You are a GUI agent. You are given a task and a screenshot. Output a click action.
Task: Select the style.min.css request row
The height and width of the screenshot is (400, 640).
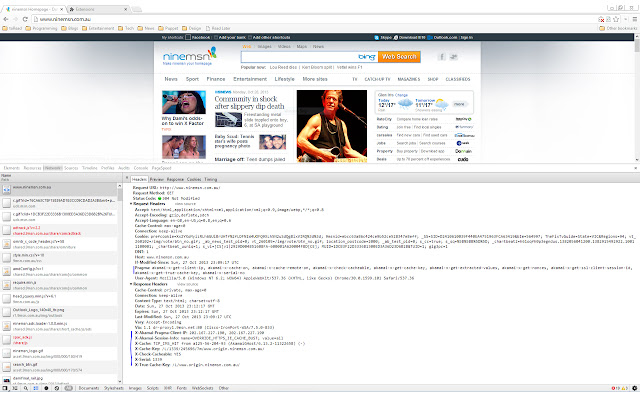click(x=60, y=258)
